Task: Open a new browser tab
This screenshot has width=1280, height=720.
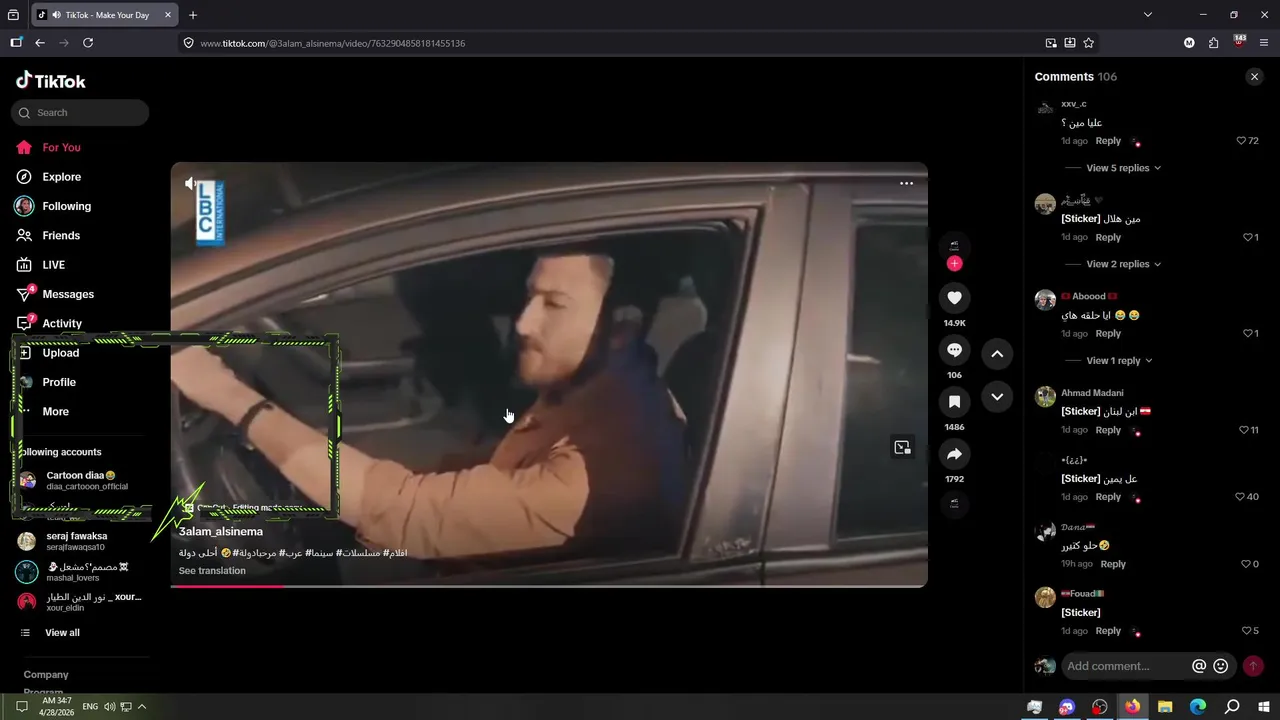Action: tap(193, 15)
